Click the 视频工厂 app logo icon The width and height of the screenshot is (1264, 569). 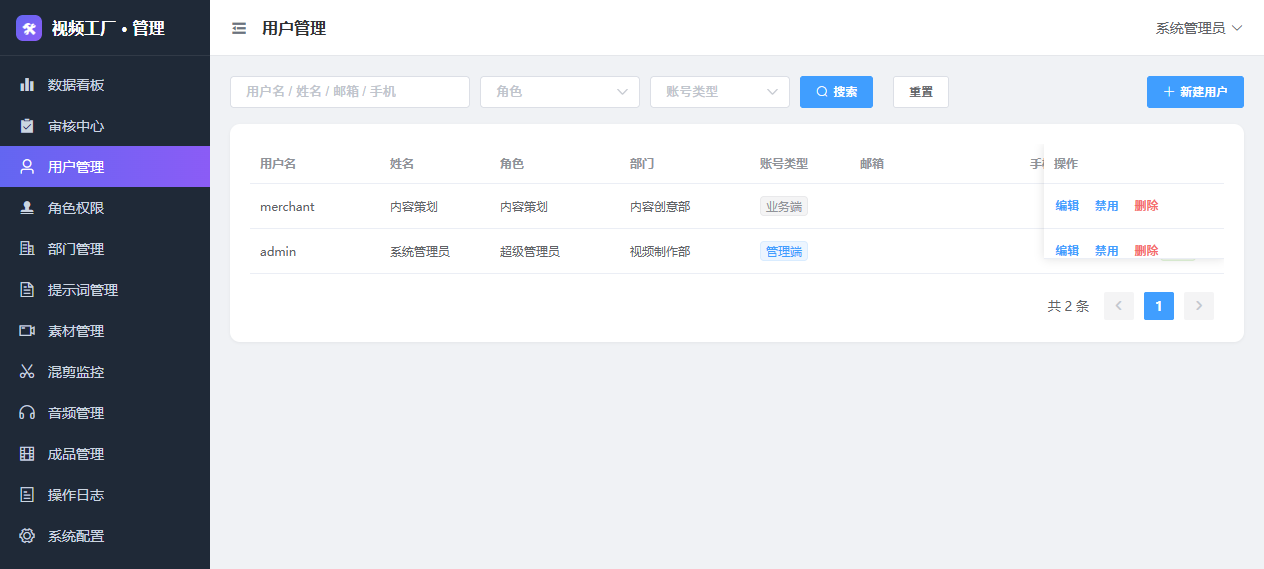coord(29,28)
